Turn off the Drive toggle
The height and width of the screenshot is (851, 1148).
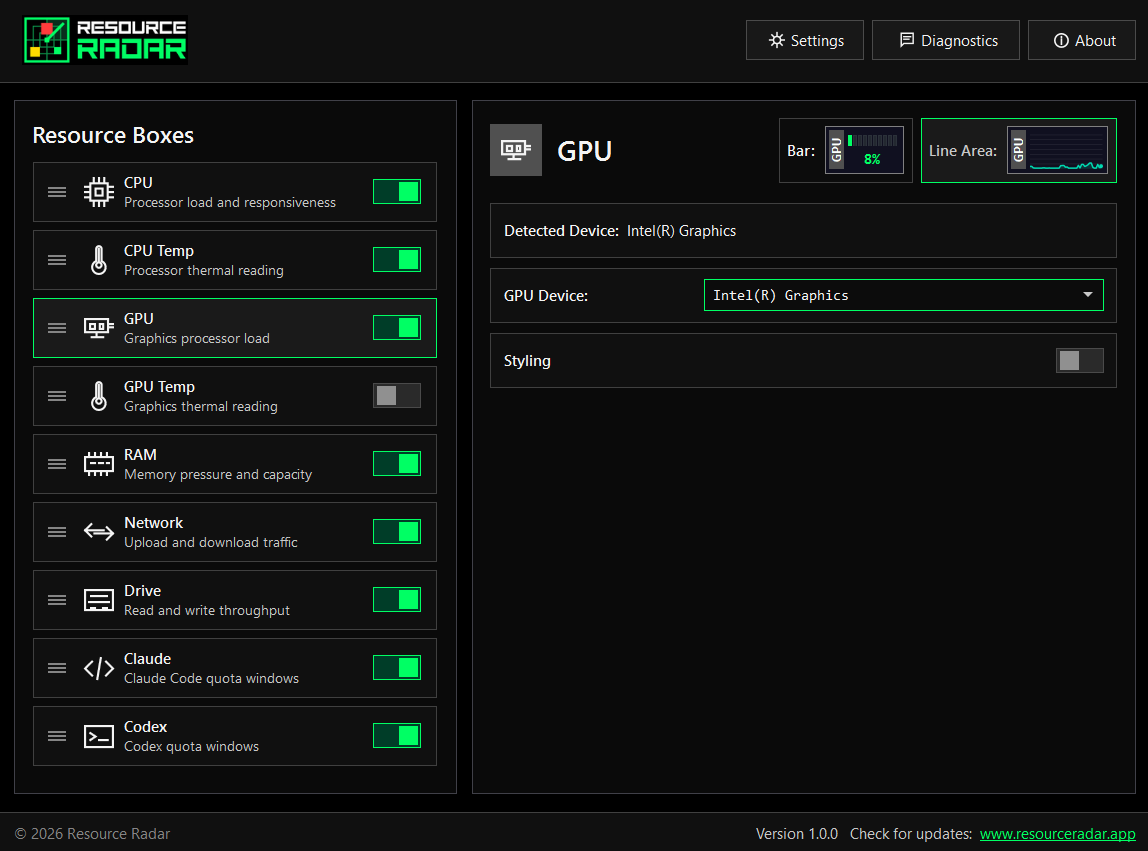point(397,600)
